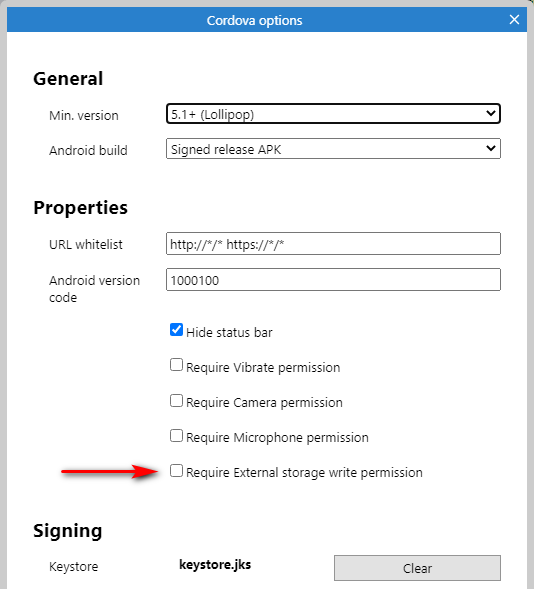Click the 'Hide status bar' label text

229,332
